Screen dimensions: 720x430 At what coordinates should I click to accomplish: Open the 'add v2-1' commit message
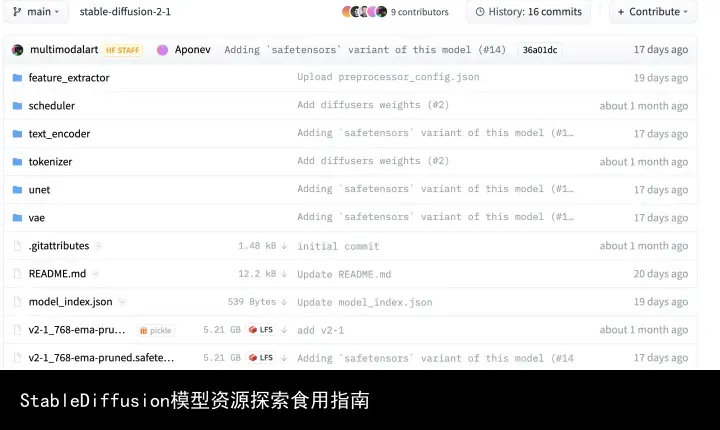(321, 330)
